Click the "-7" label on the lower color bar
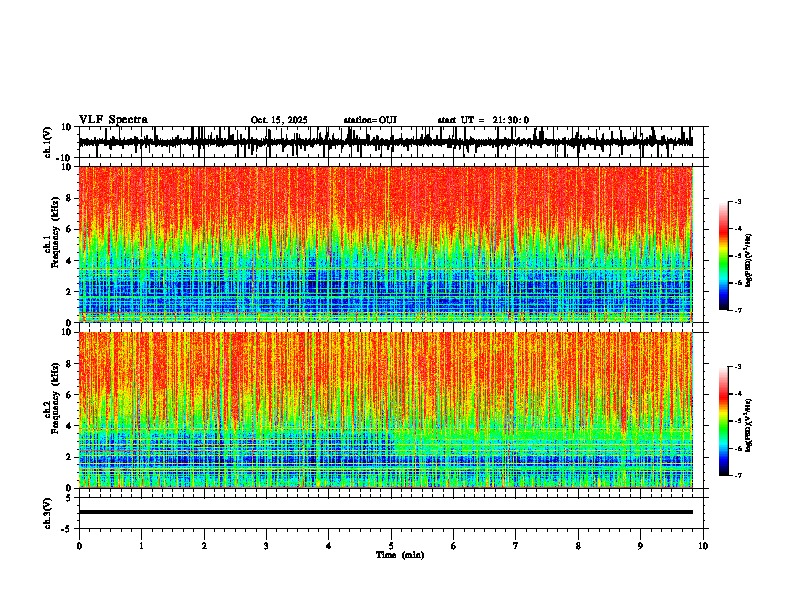Image resolution: width=792 pixels, height=612 pixels. point(737,475)
